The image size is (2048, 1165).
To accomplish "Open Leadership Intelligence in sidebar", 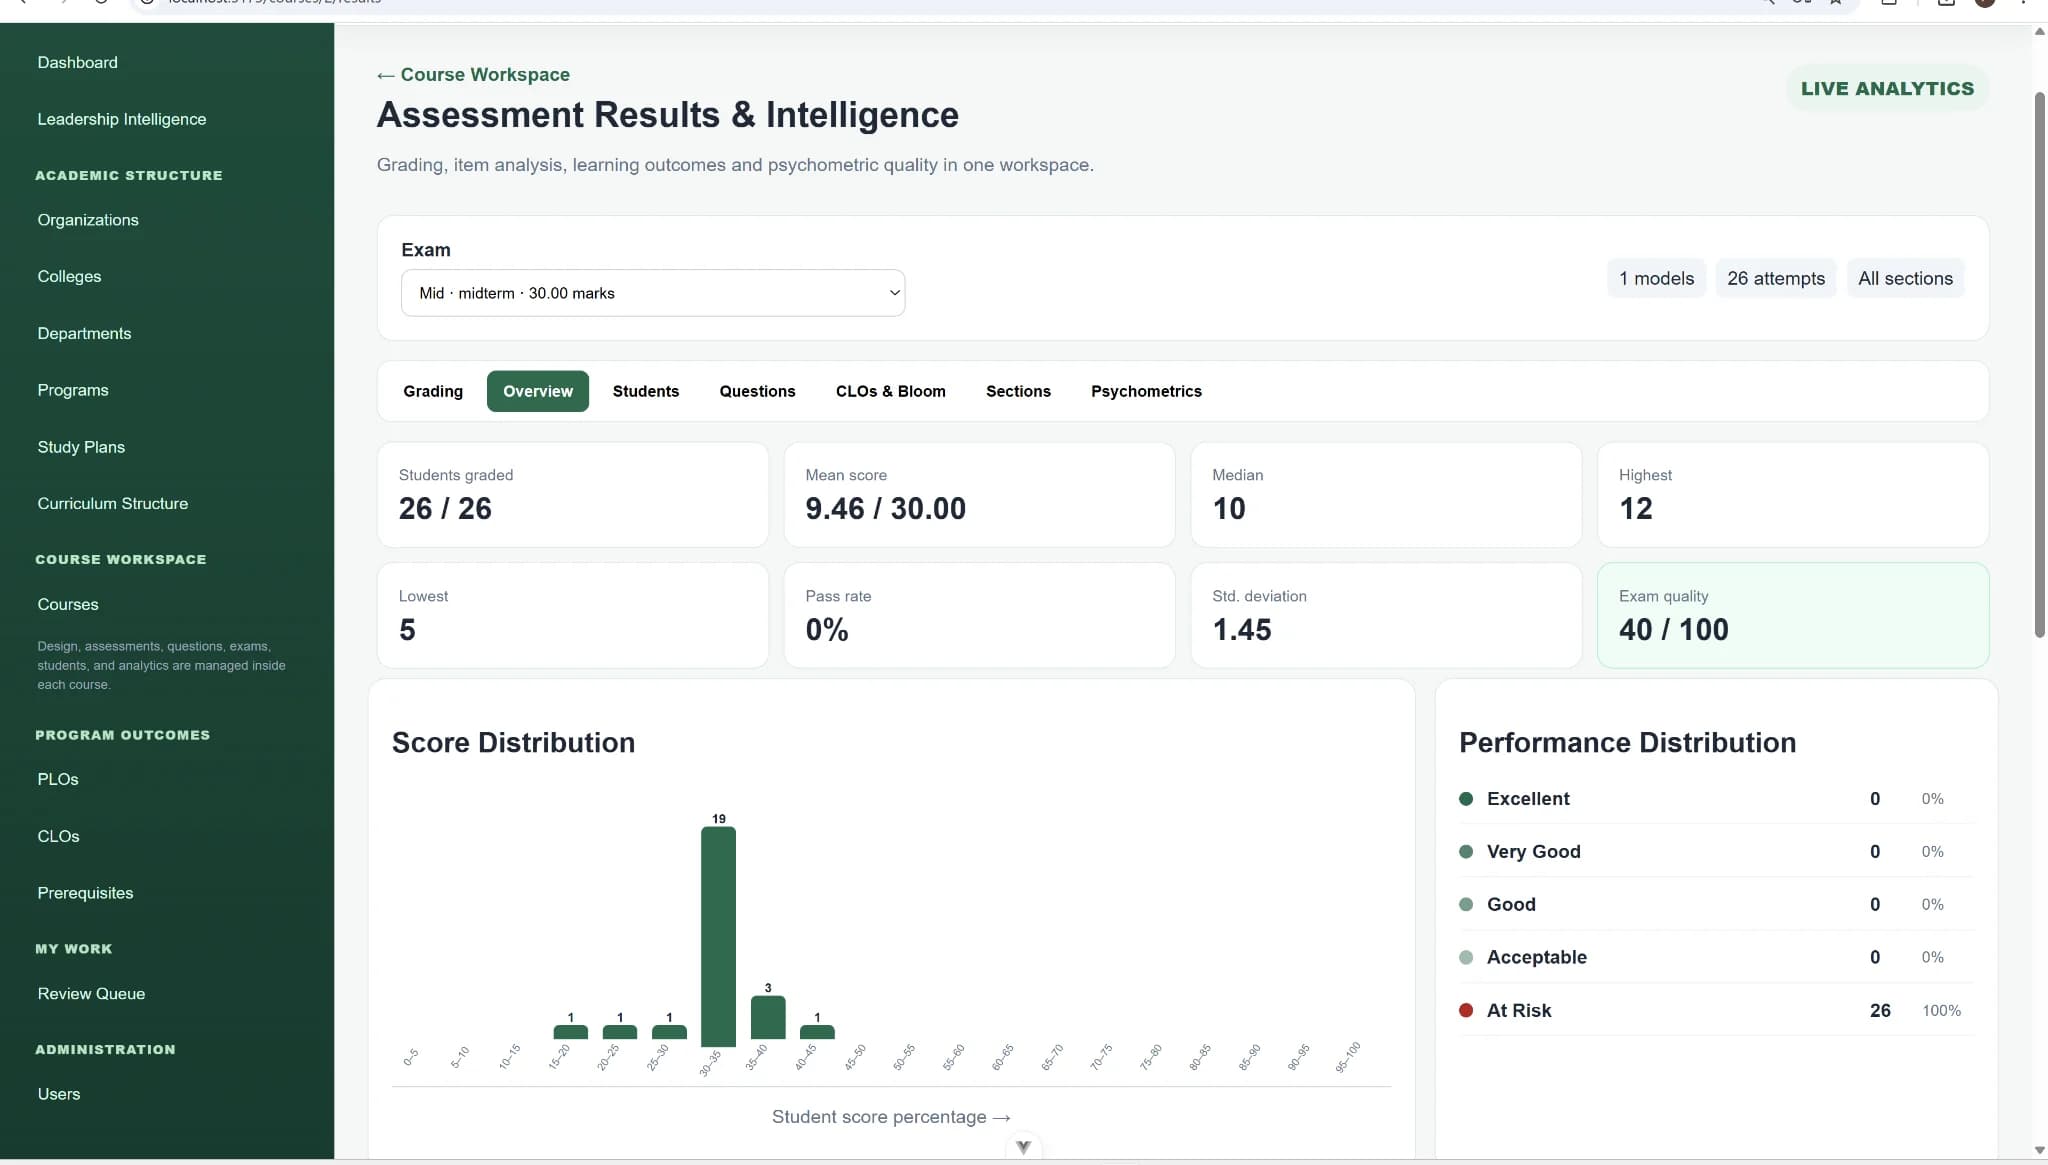I will tap(122, 119).
